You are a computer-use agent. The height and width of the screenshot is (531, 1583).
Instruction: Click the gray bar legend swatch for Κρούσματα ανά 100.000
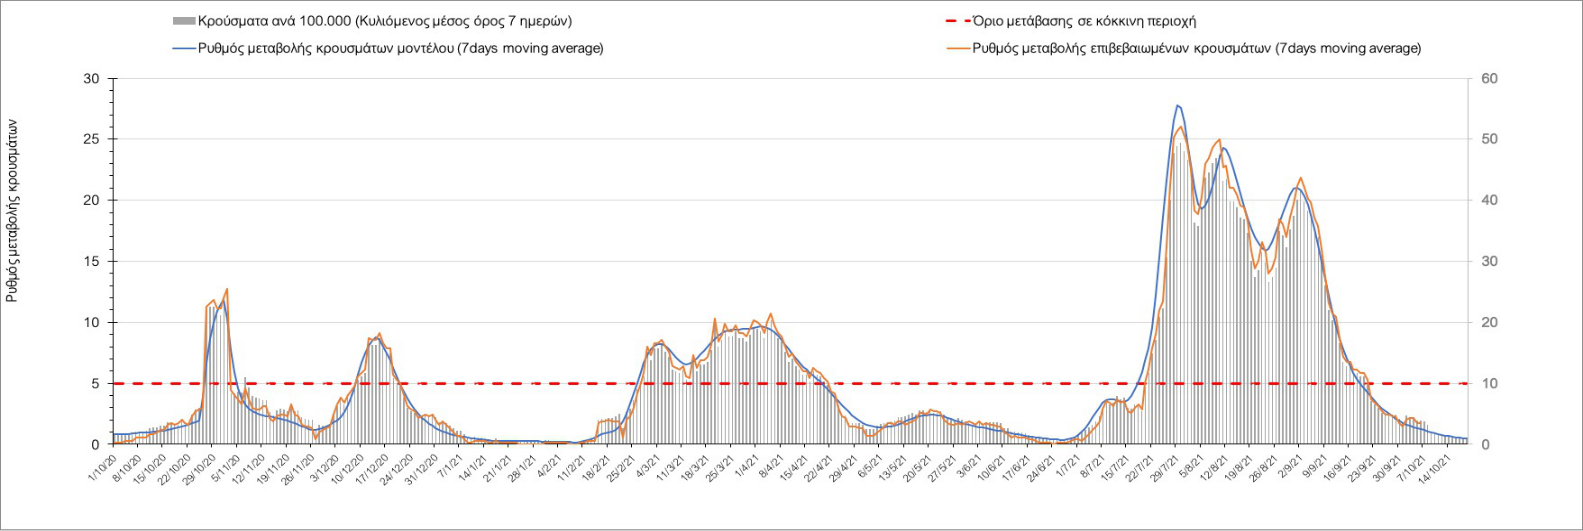click(184, 21)
